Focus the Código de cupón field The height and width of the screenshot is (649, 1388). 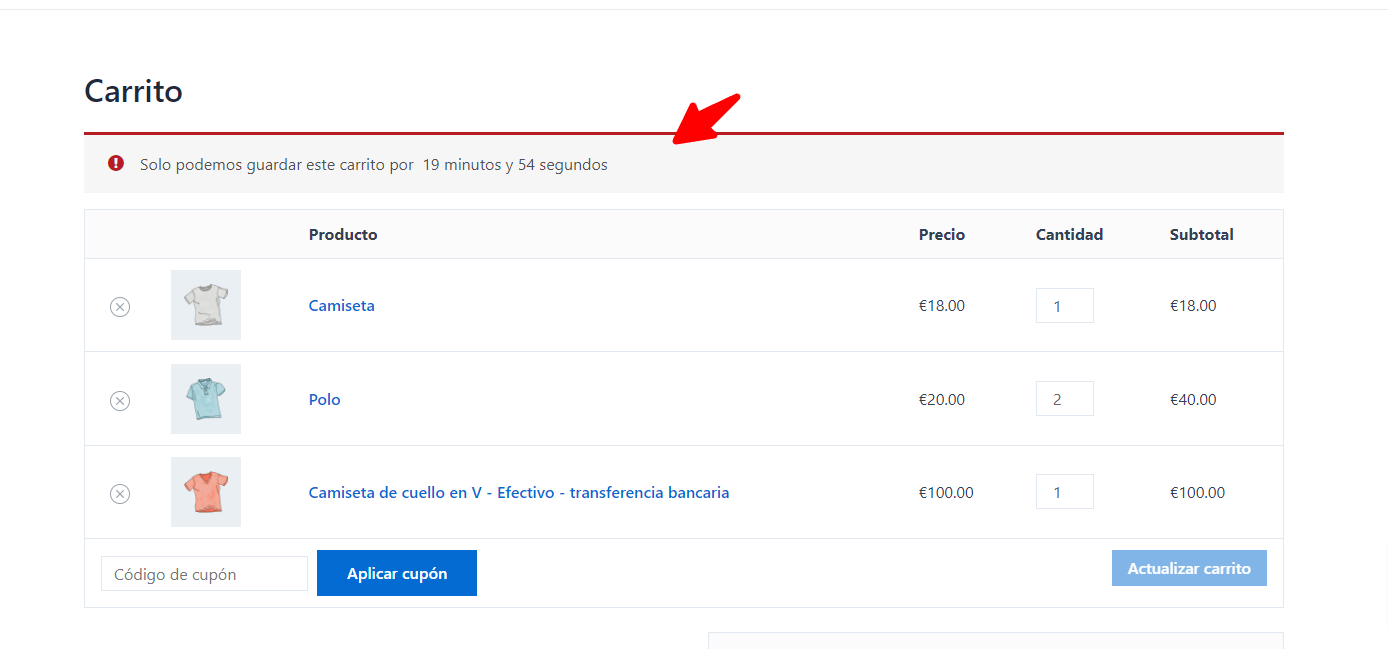[205, 574]
